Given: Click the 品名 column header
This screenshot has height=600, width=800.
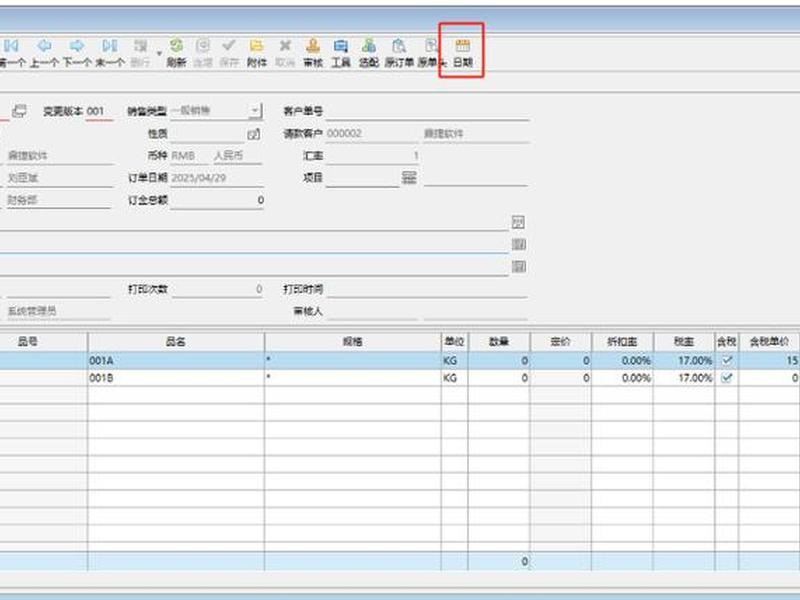Looking at the screenshot, I should point(176,342).
